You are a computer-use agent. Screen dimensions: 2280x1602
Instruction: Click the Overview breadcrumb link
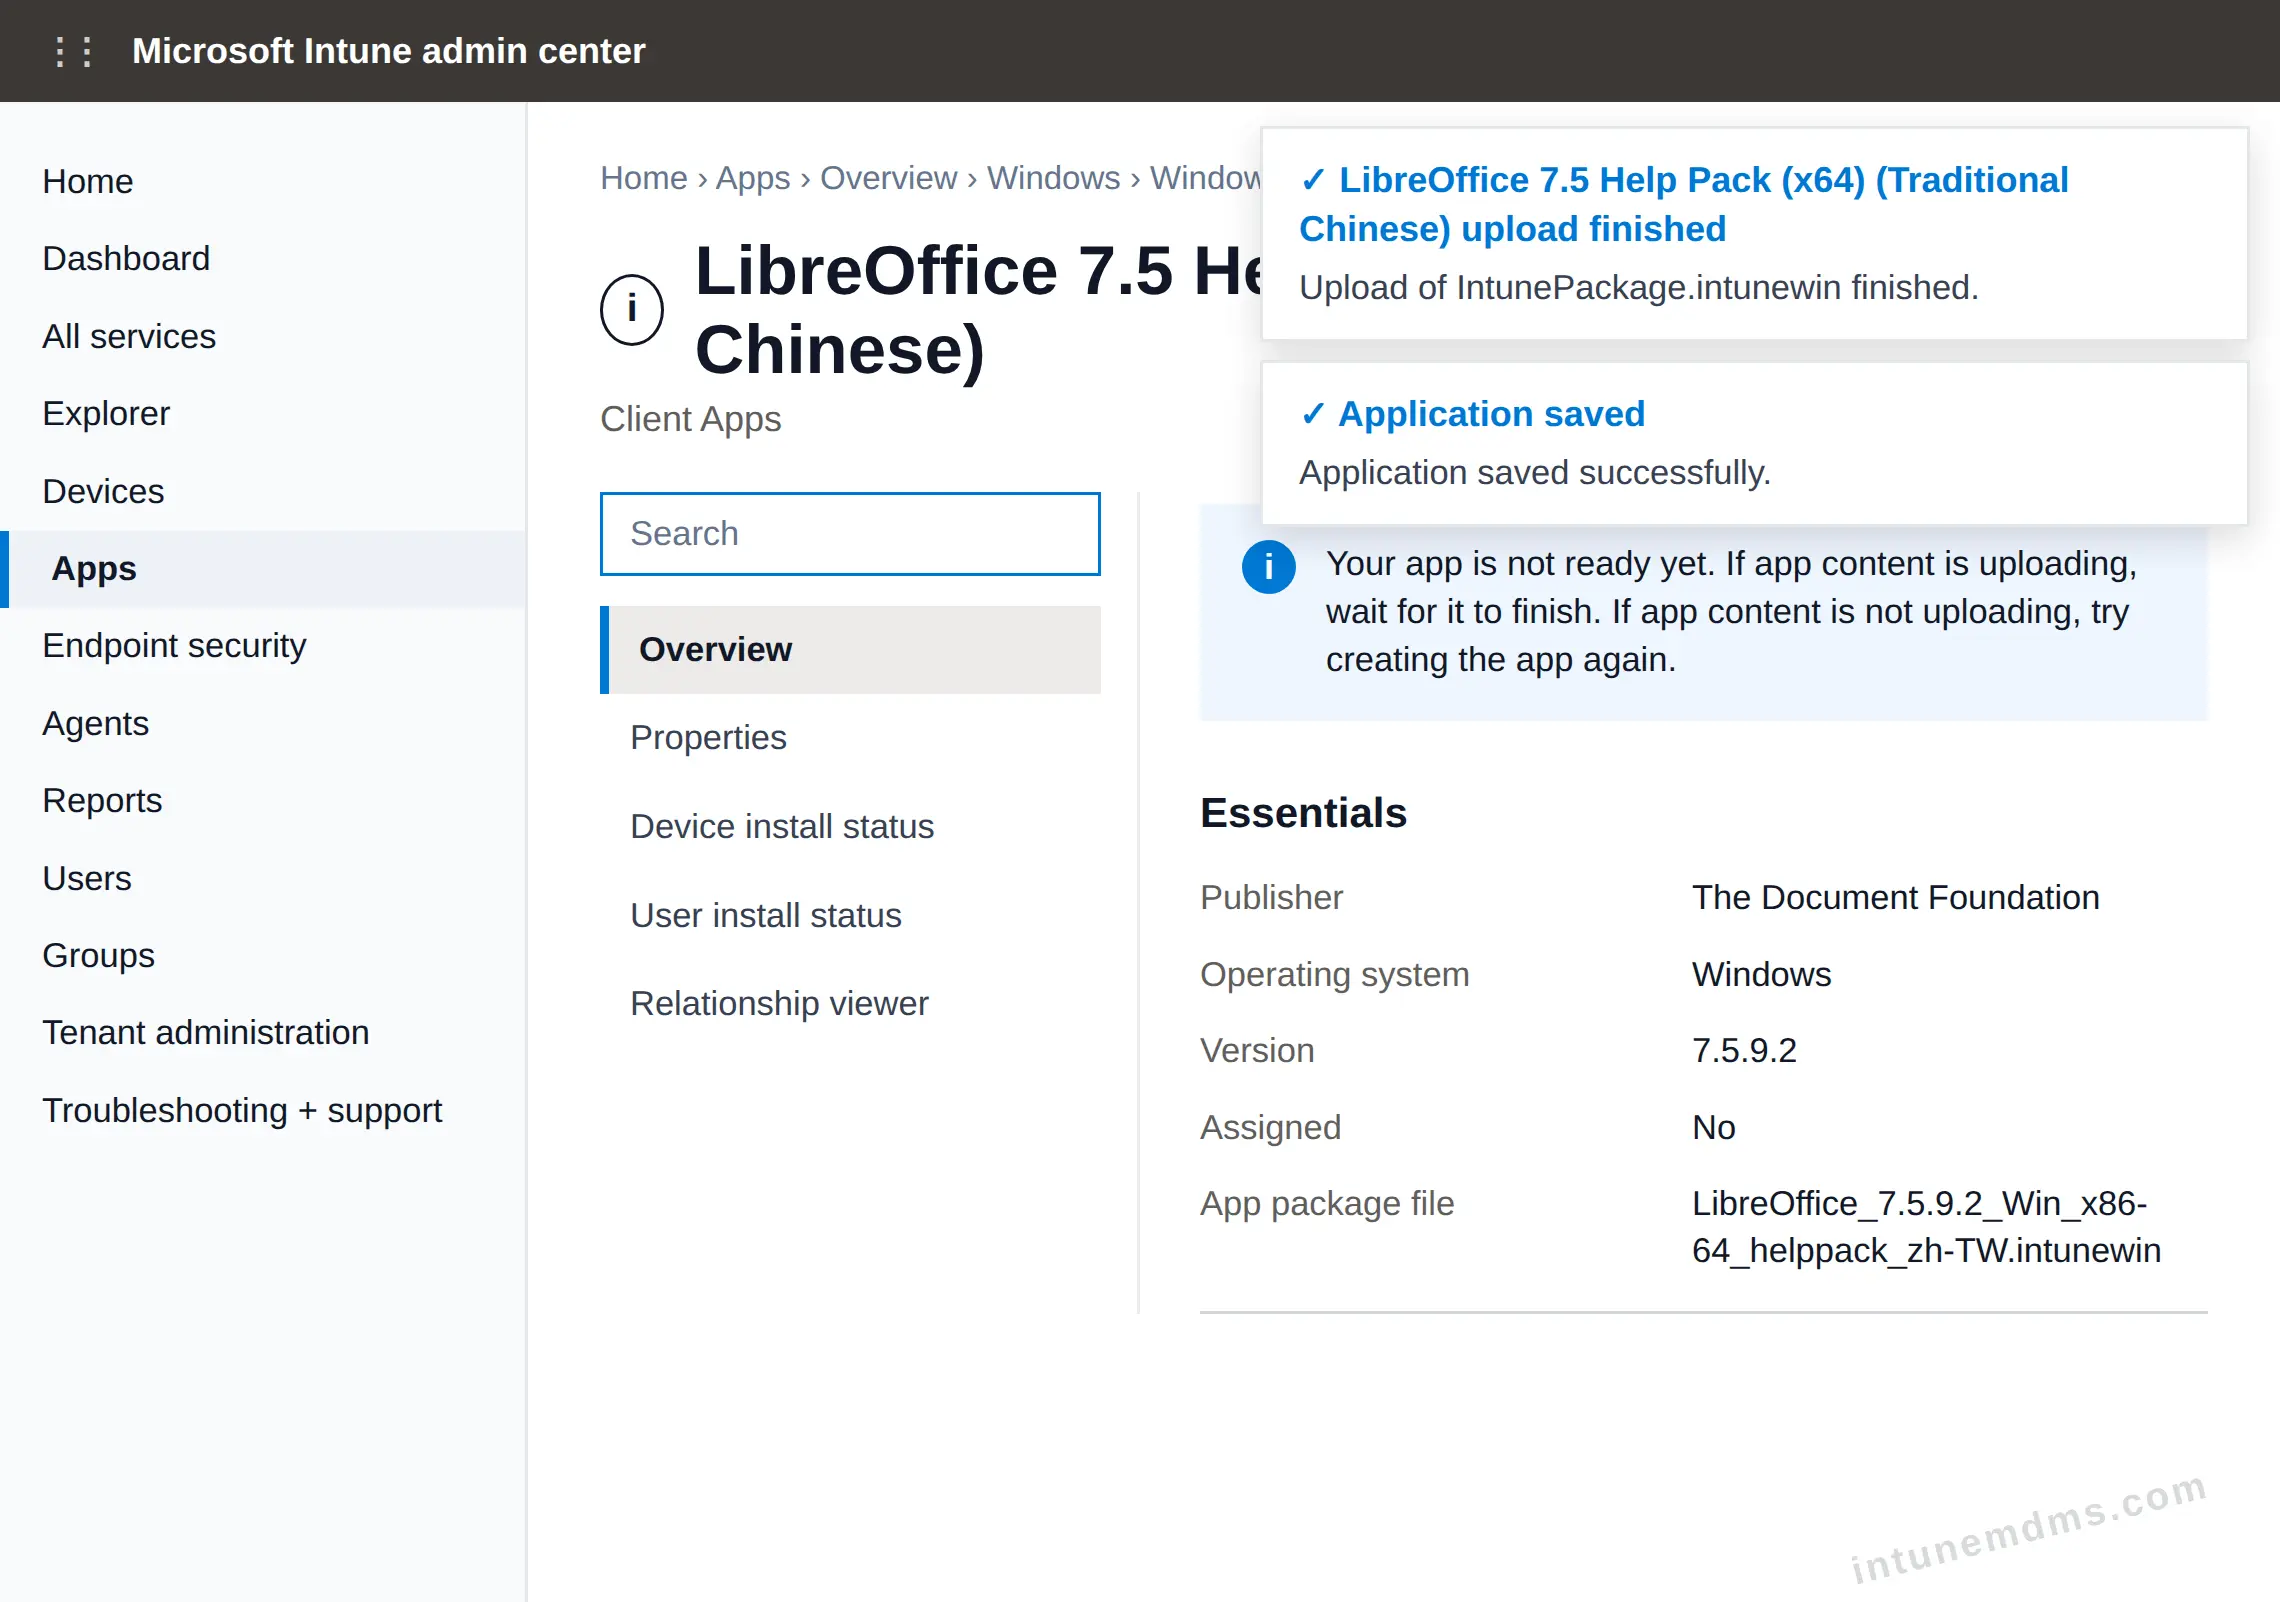[888, 178]
